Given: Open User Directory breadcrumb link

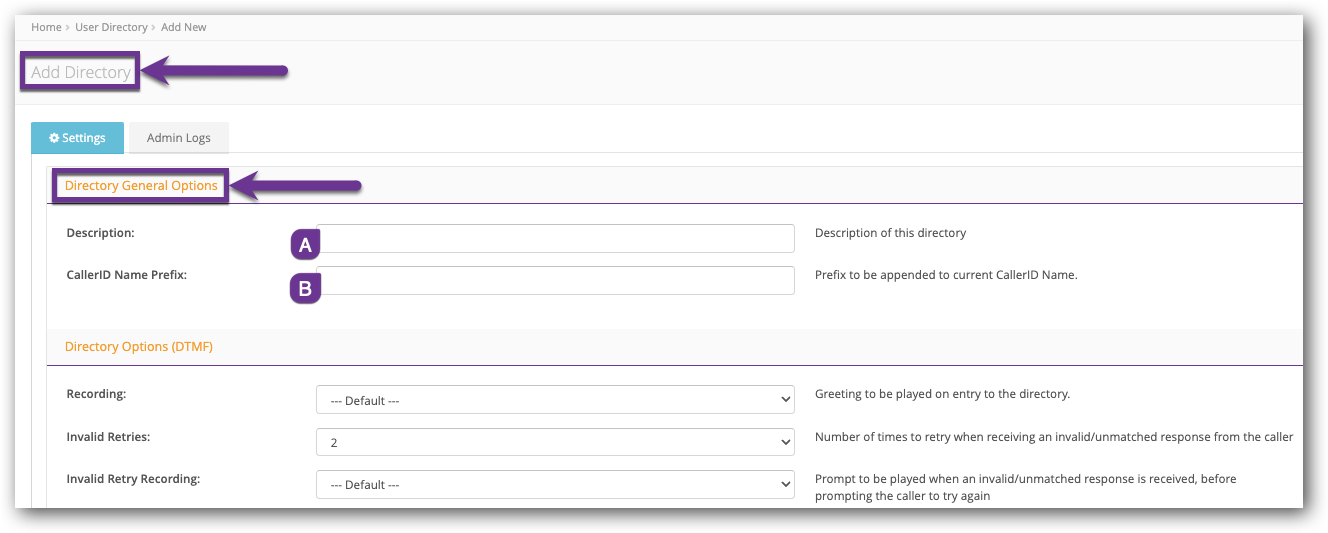Looking at the screenshot, I should click(111, 27).
